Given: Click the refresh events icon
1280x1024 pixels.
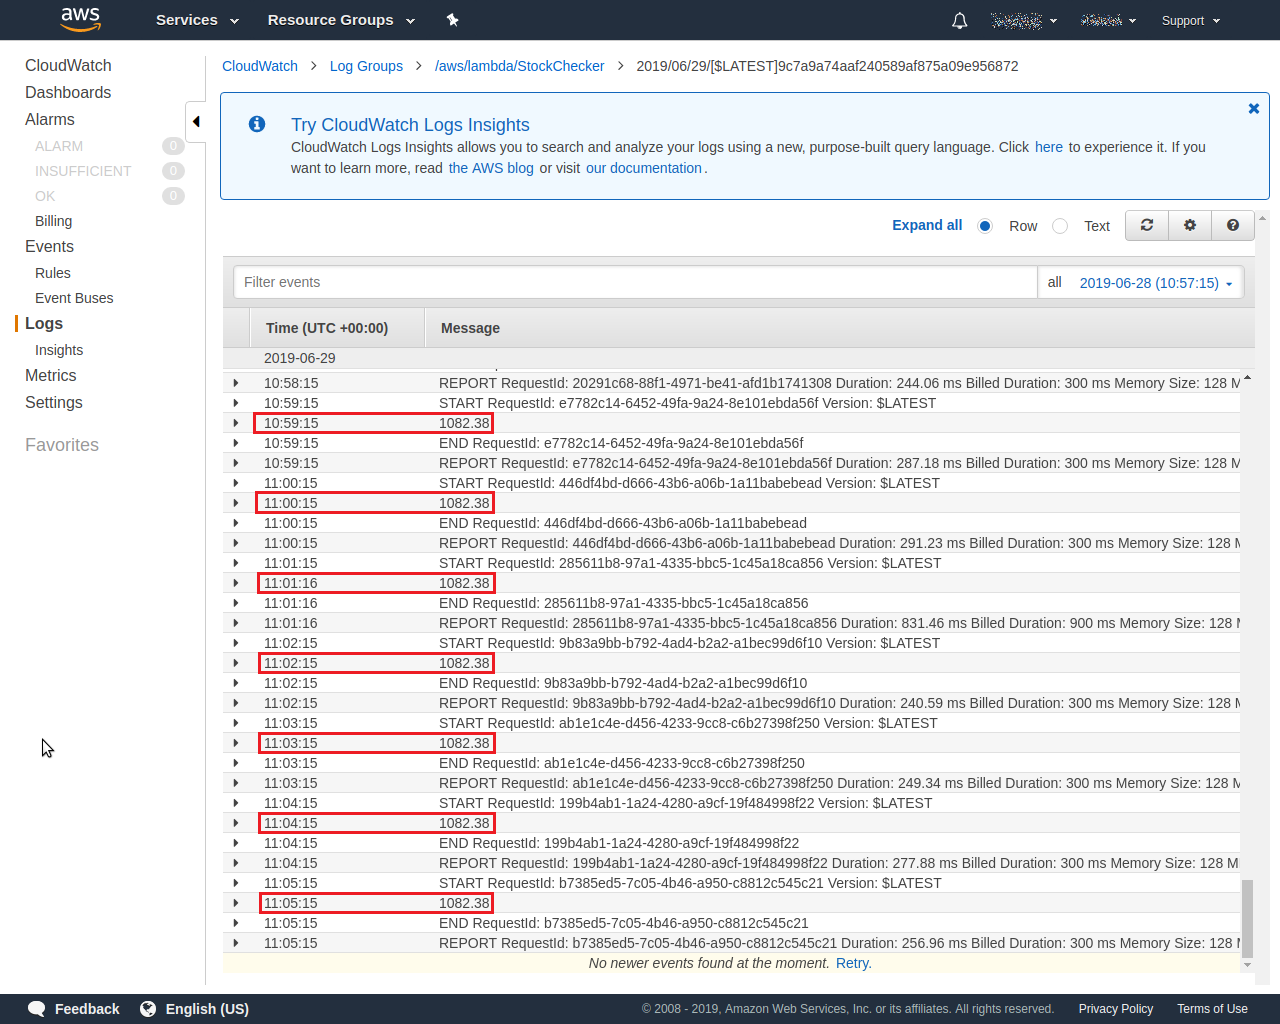Looking at the screenshot, I should point(1146,225).
